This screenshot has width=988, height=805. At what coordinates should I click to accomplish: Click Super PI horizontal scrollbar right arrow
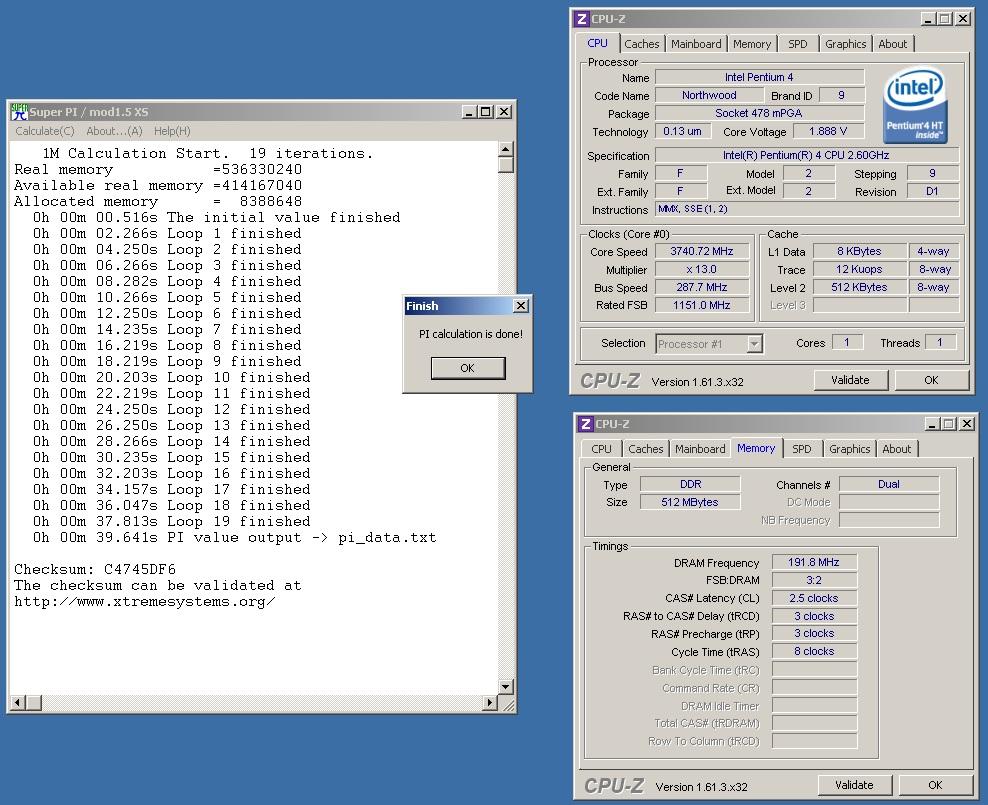click(490, 702)
